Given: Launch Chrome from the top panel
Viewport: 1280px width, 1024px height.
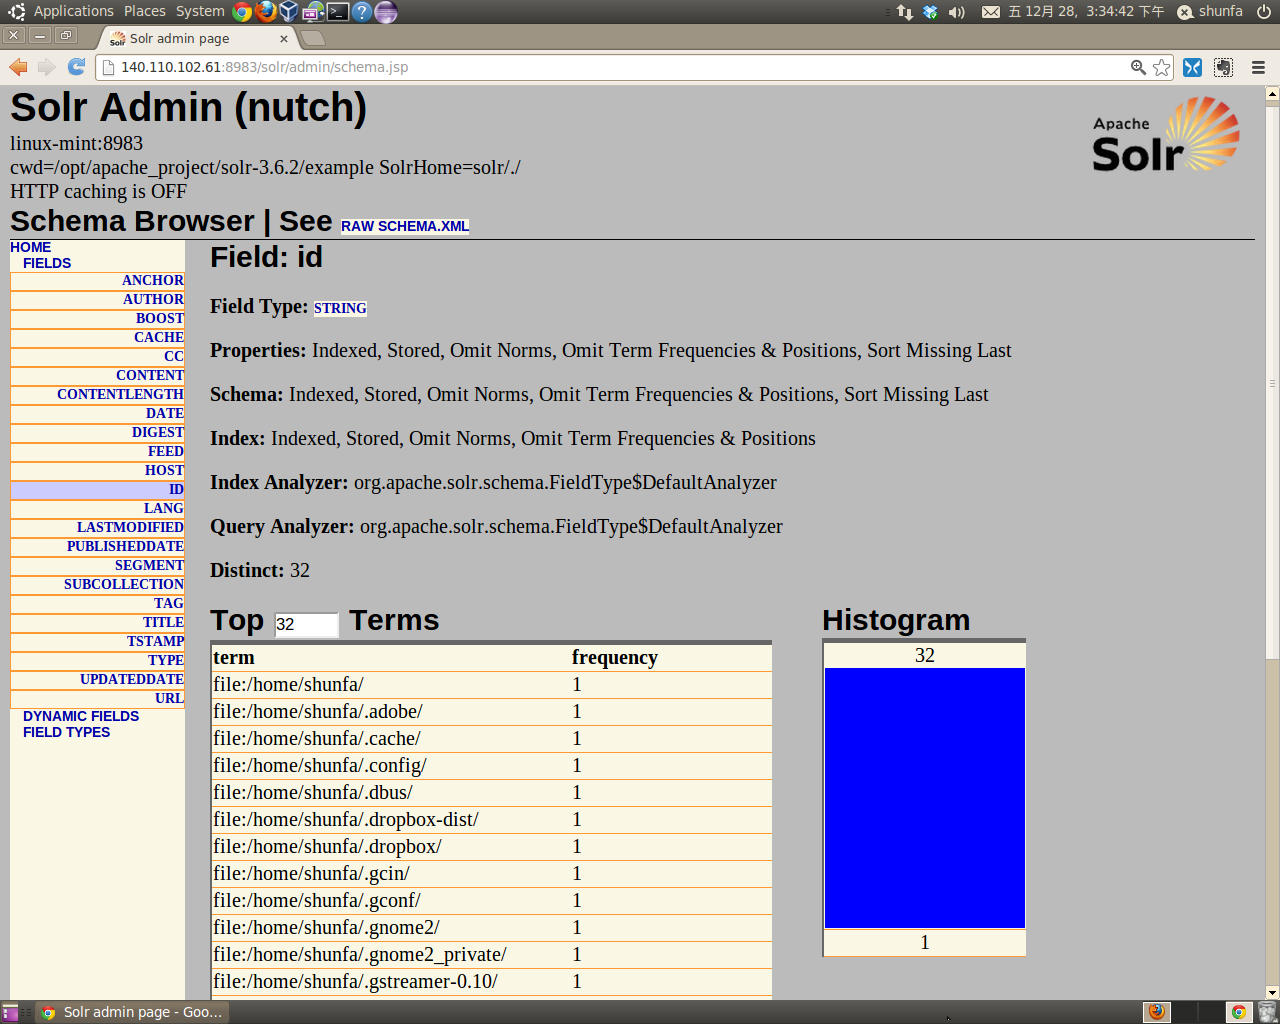Looking at the screenshot, I should (x=242, y=12).
